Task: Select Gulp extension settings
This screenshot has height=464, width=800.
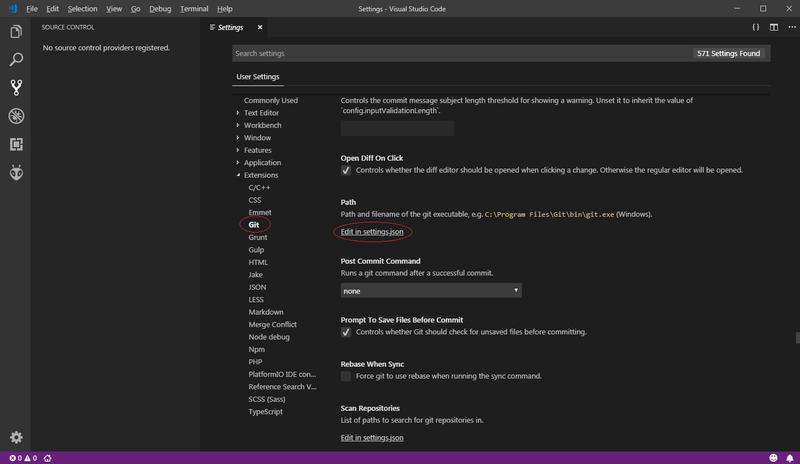Action: coord(256,250)
